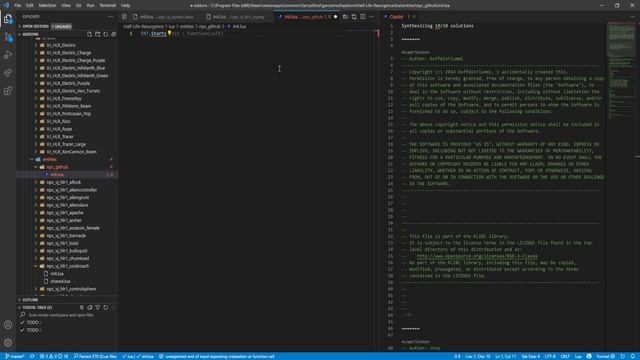Screen dimensions: 640x360
Task: Open the Edit menu
Action: pyautogui.click(x=30, y=5)
